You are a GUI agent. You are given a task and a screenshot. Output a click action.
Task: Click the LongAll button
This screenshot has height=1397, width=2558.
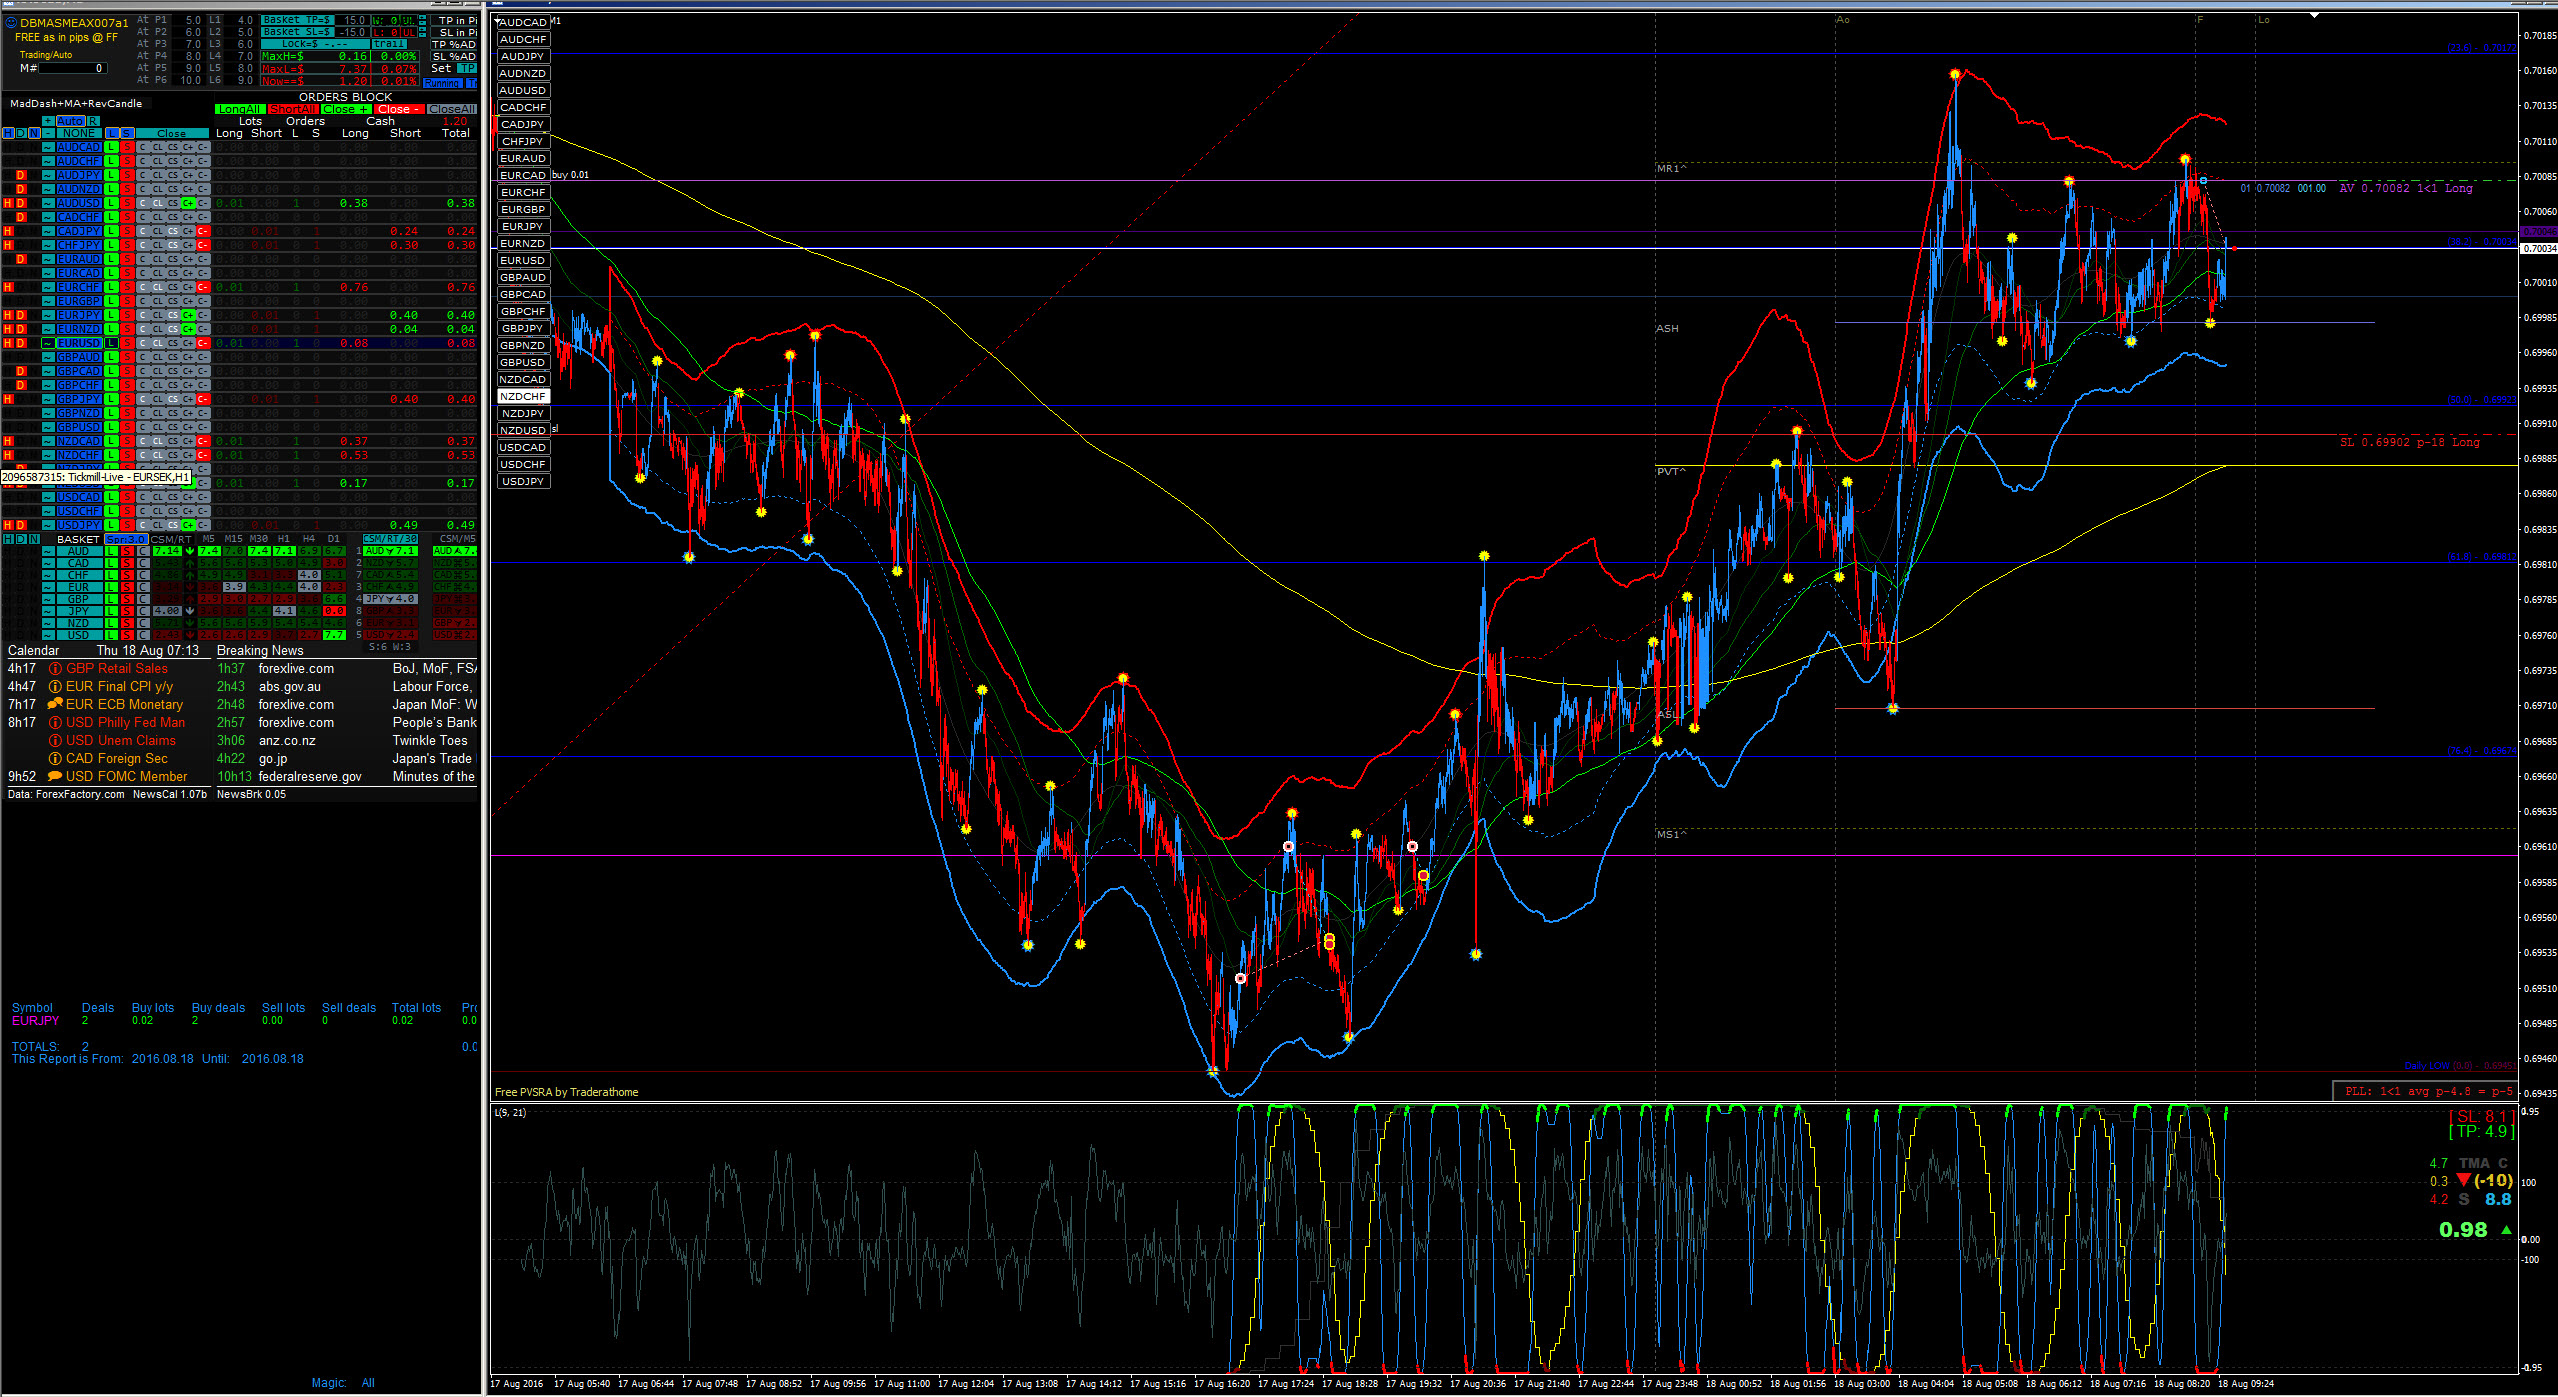click(x=239, y=109)
